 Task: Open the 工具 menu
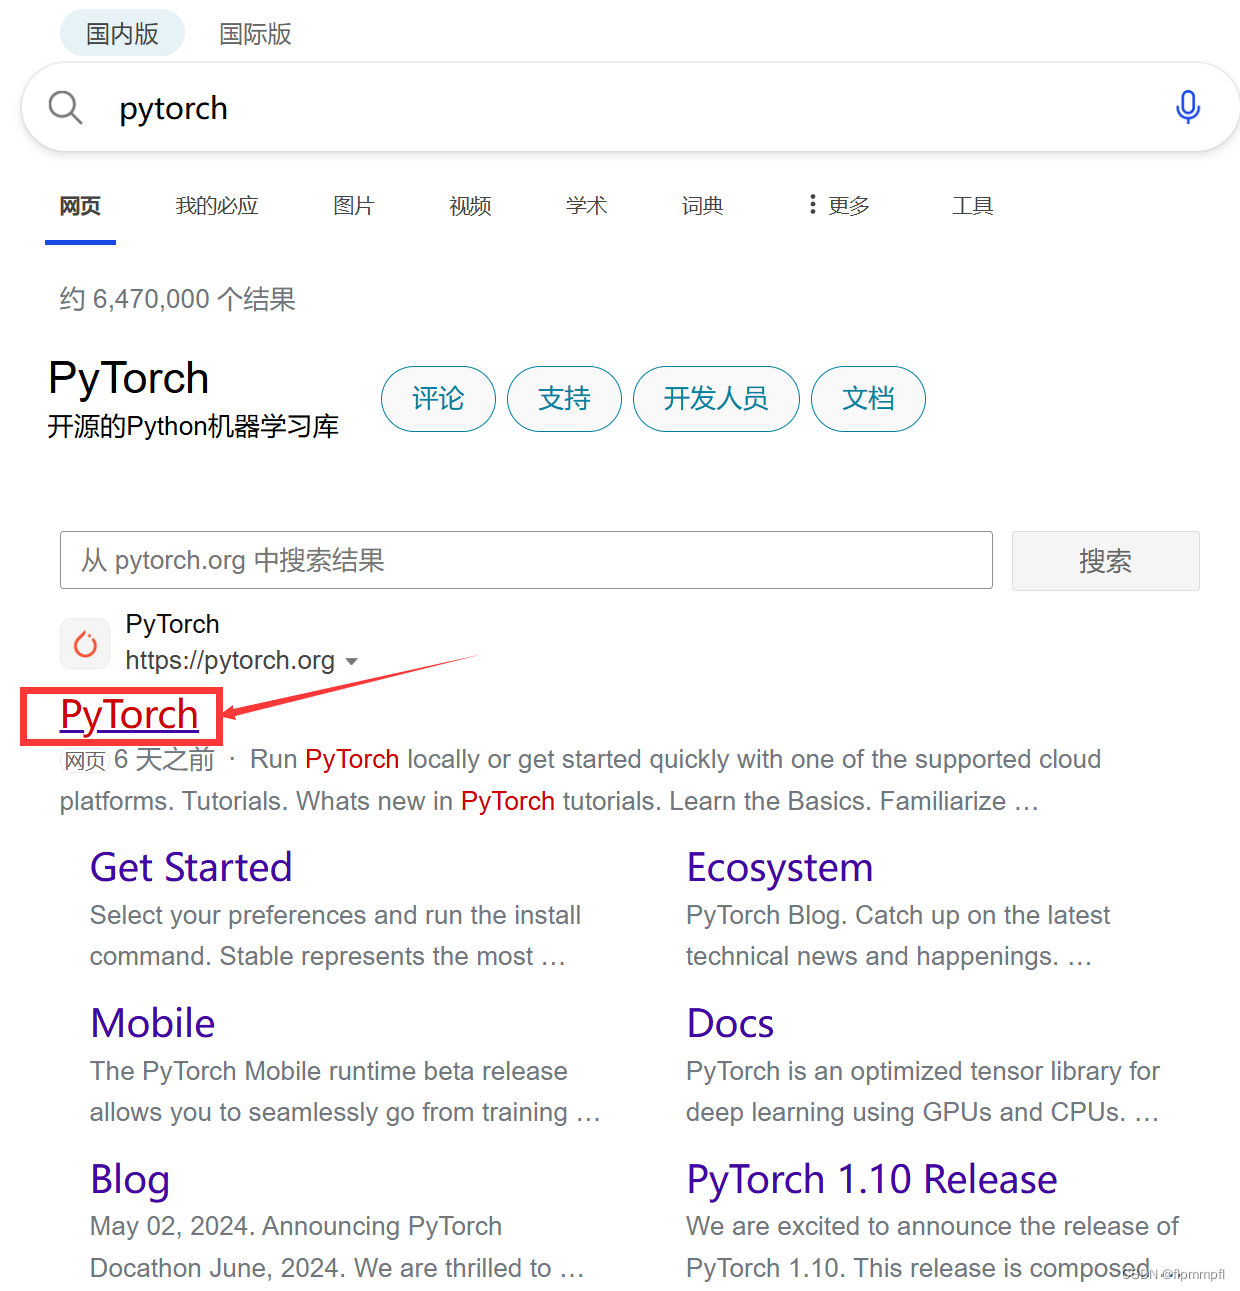click(972, 206)
